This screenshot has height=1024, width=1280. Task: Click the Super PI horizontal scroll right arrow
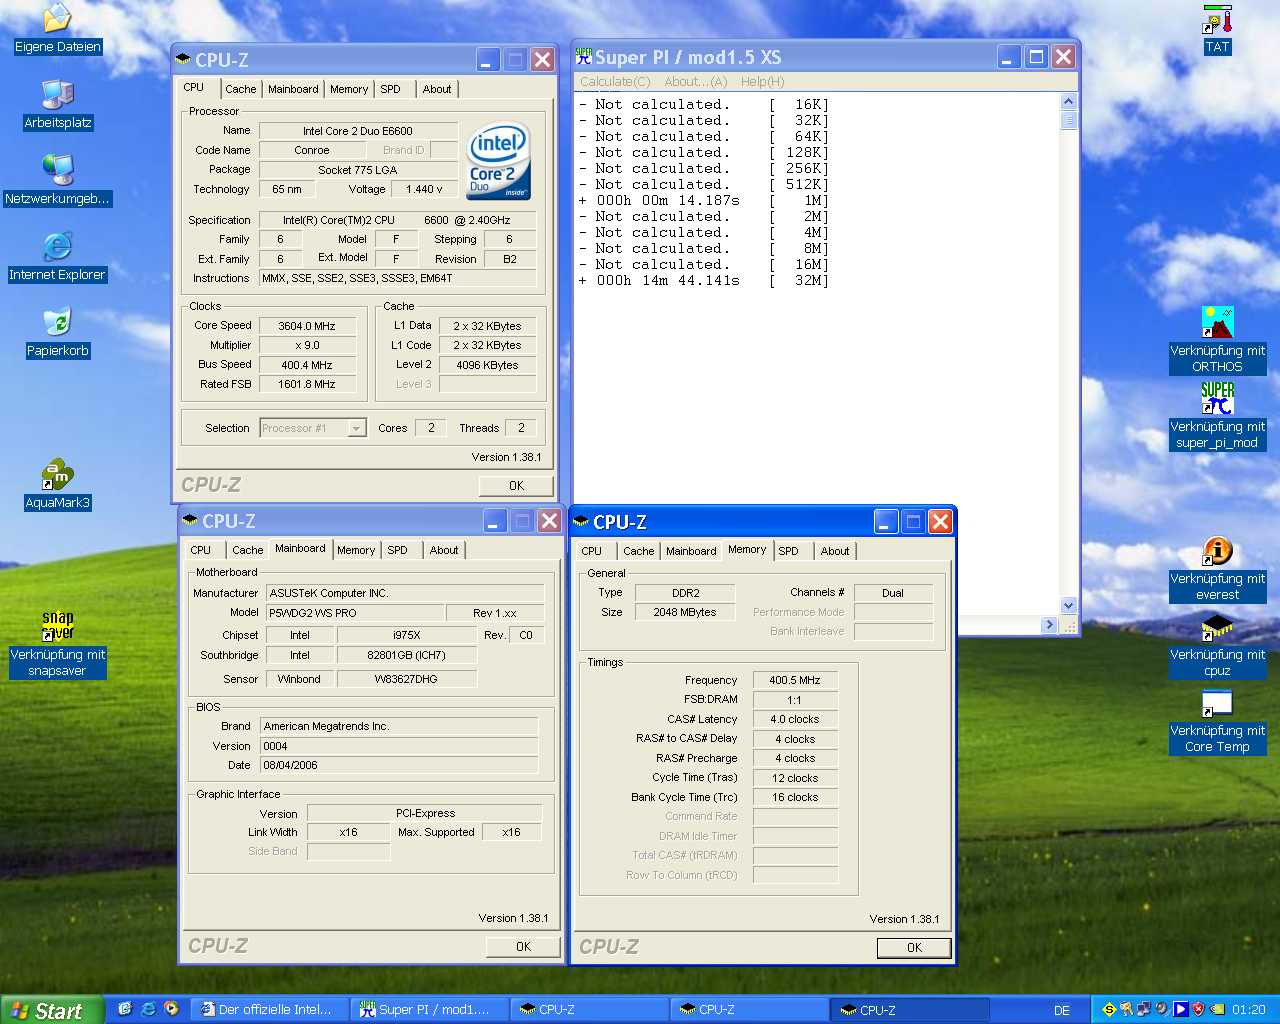pyautogui.click(x=1049, y=625)
